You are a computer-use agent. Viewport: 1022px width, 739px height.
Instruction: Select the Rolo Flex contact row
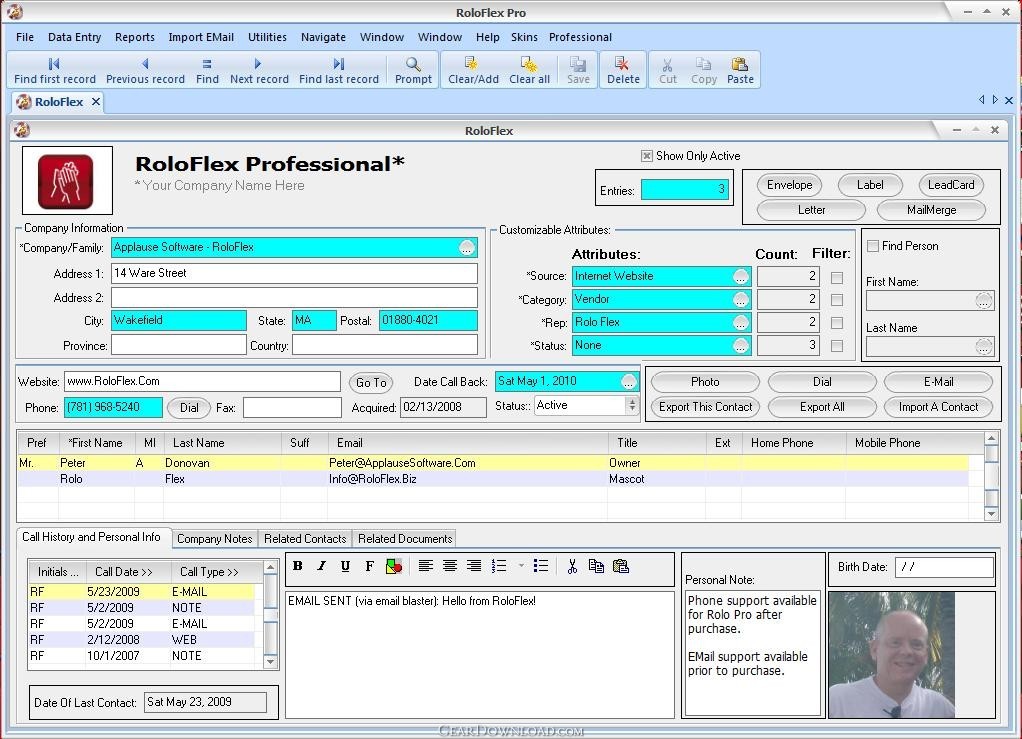point(493,479)
